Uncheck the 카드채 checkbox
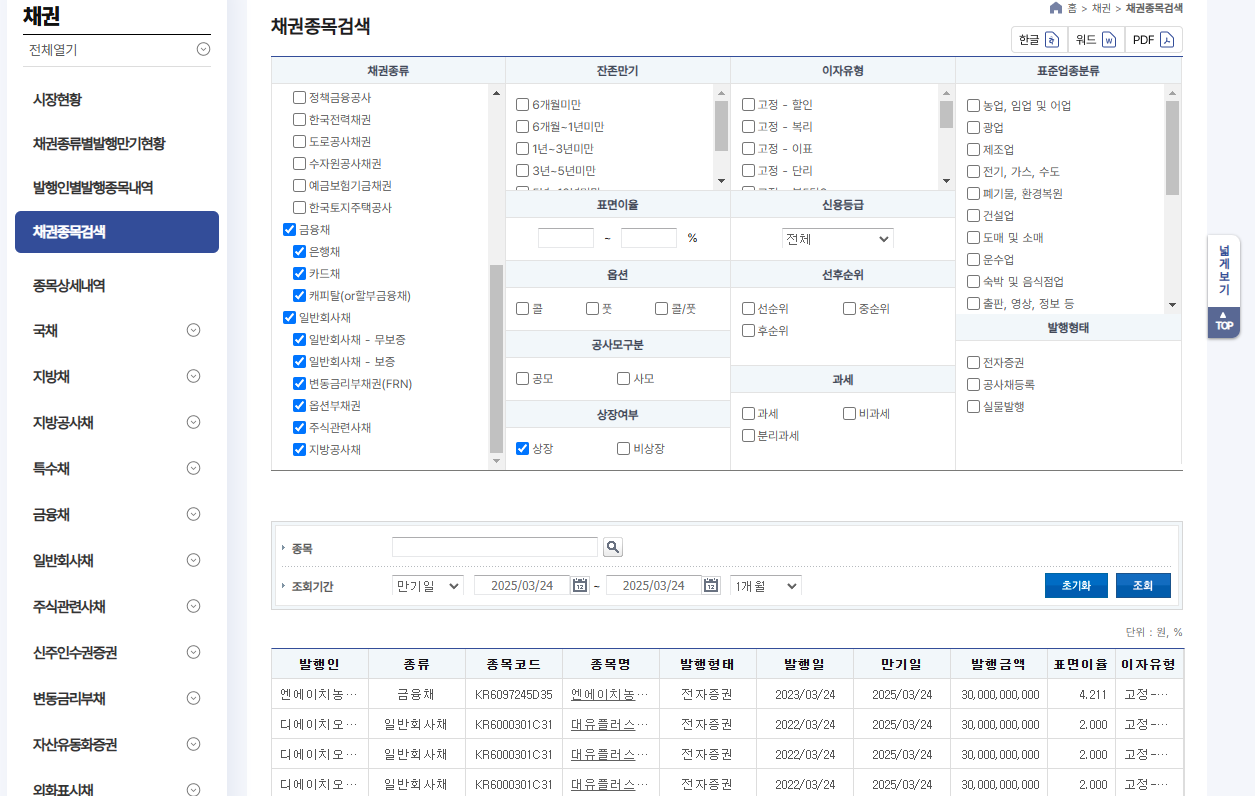1255x796 pixels. pos(299,274)
